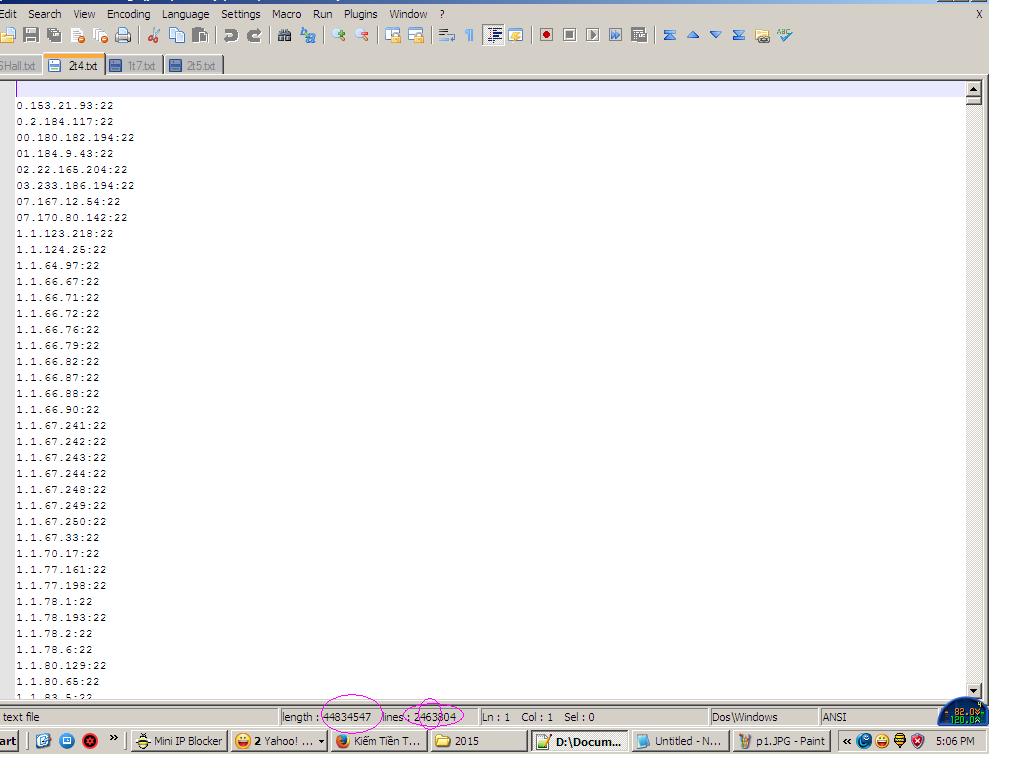Viewport: 1024px width, 768px height.
Task: Open Find with the binoculars icon
Action: [x=284, y=35]
